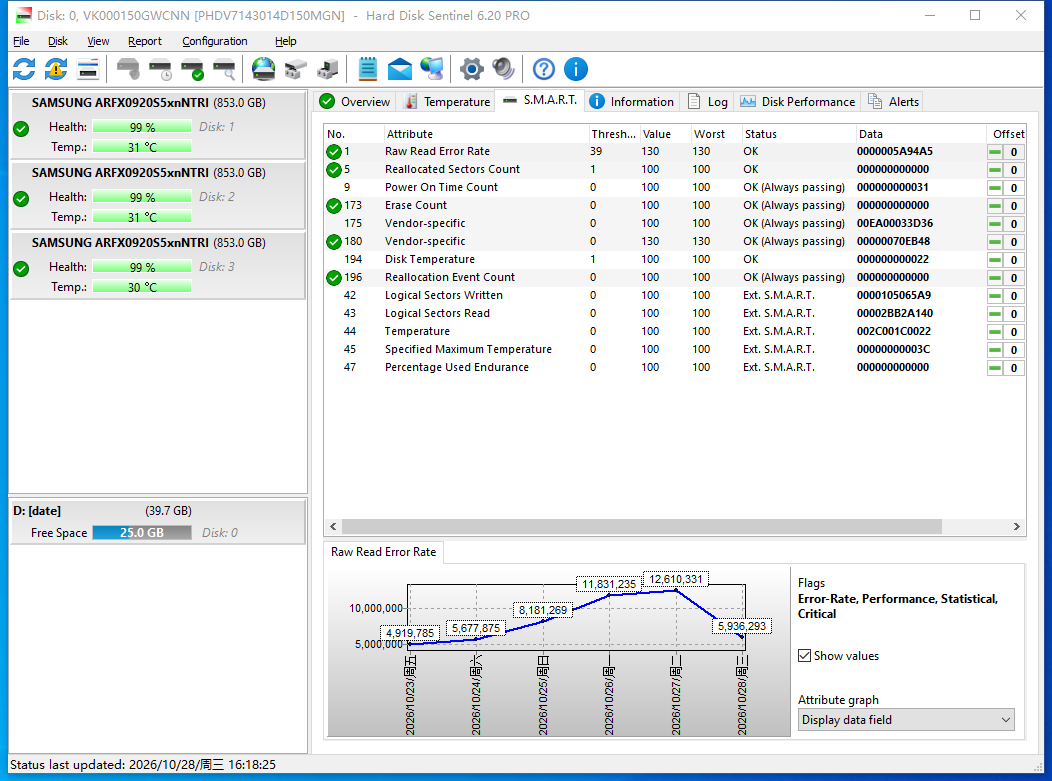Click the Free Space 25.0 GB bar
This screenshot has width=1052, height=781.
(x=142, y=533)
